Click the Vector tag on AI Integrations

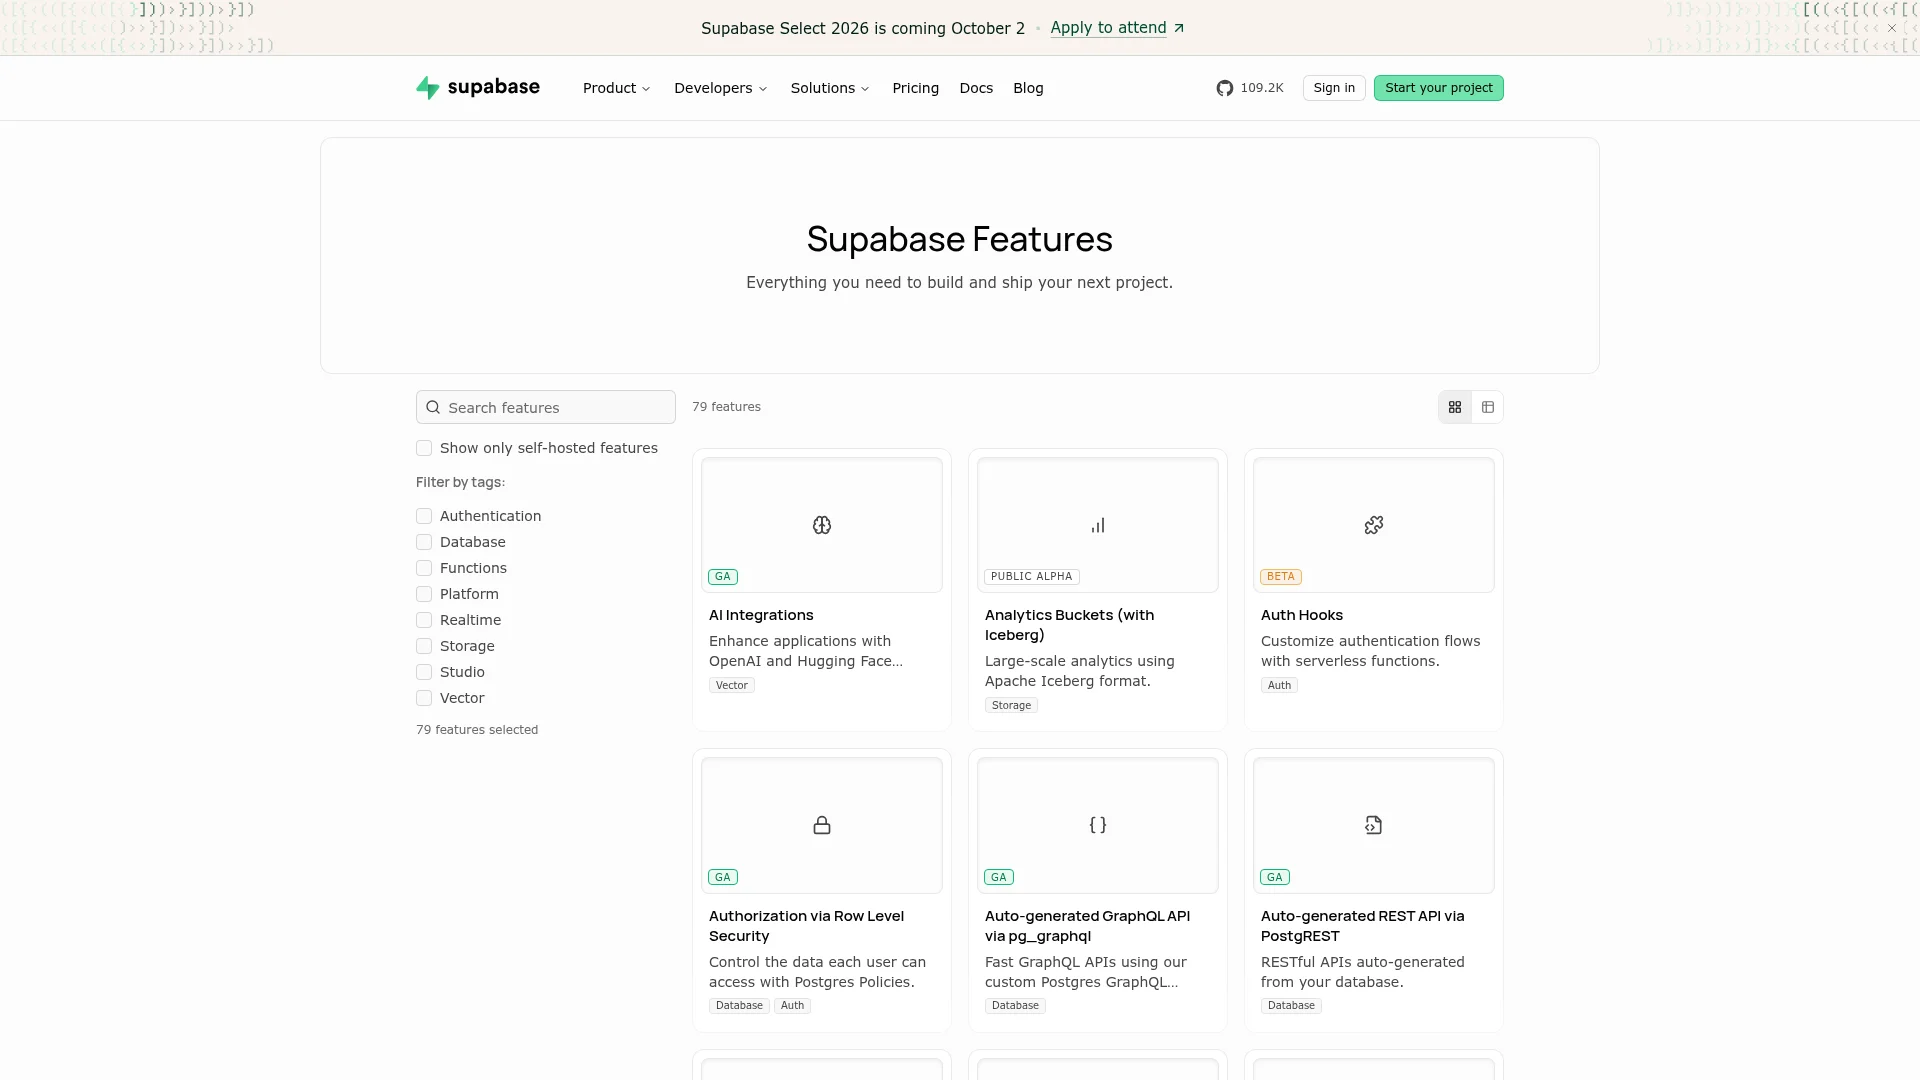click(x=732, y=685)
